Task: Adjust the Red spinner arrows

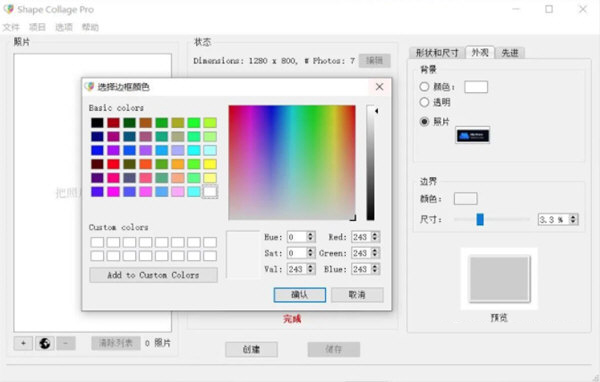Action: [375, 237]
